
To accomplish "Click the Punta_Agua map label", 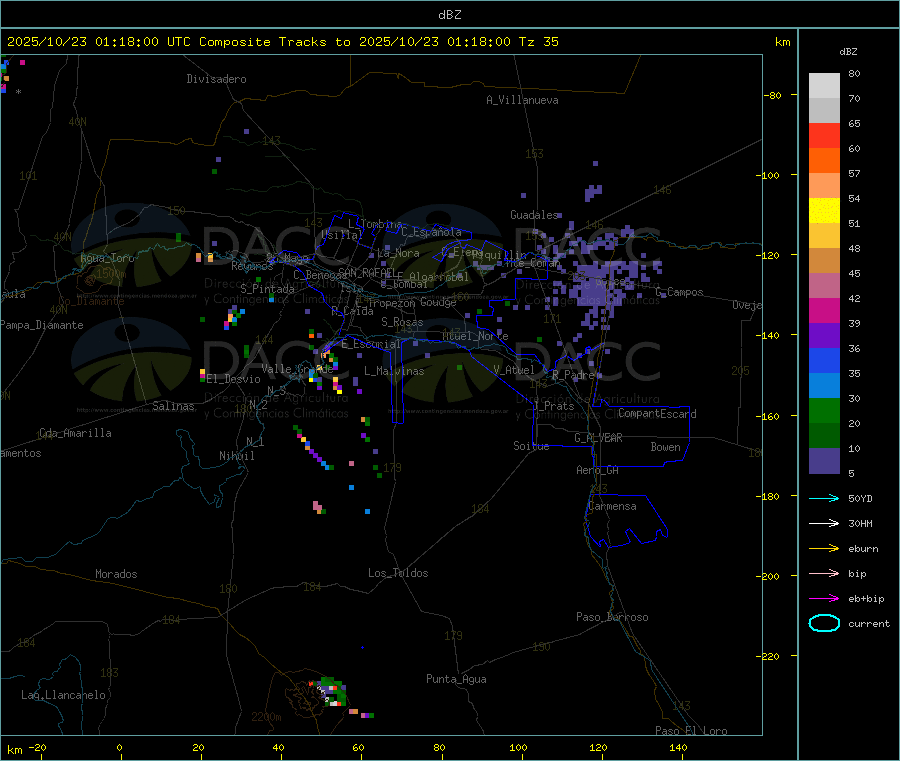I will coord(456,679).
